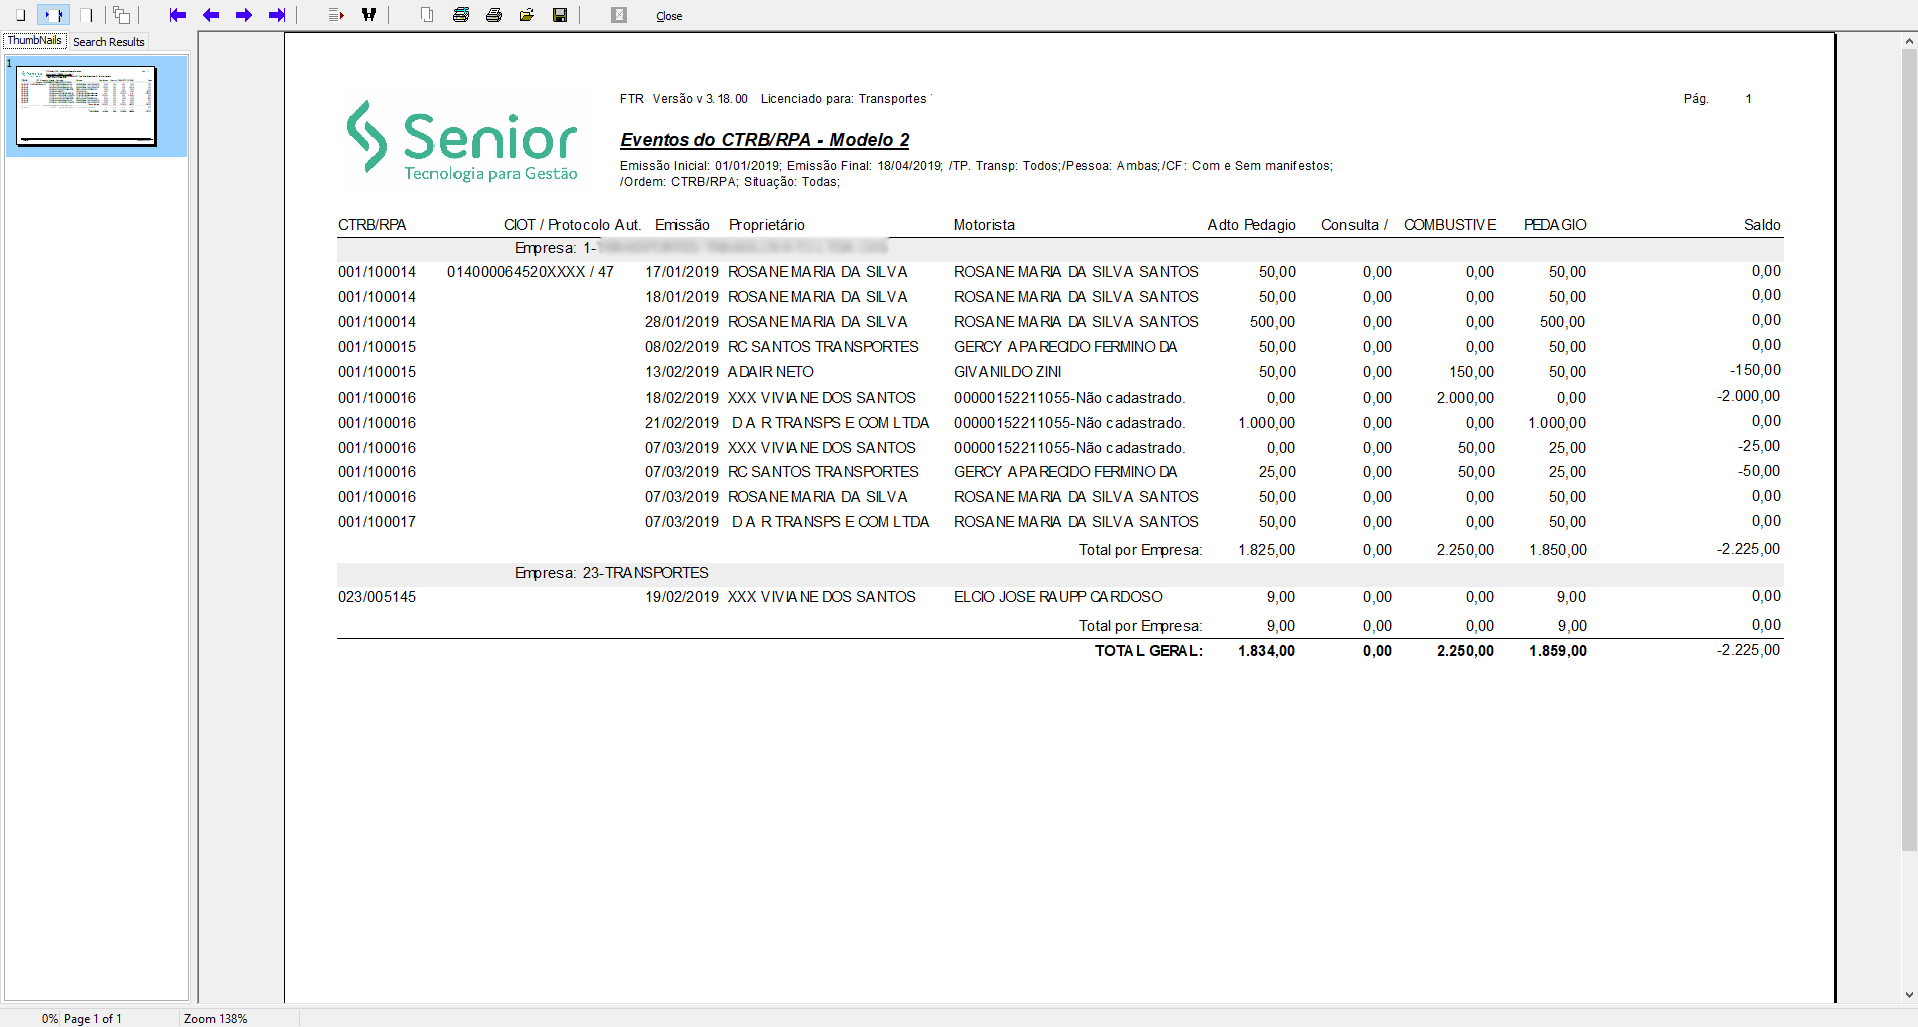Click the 'CTRB/RPA' column header
The image size is (1918, 1027).
point(372,225)
